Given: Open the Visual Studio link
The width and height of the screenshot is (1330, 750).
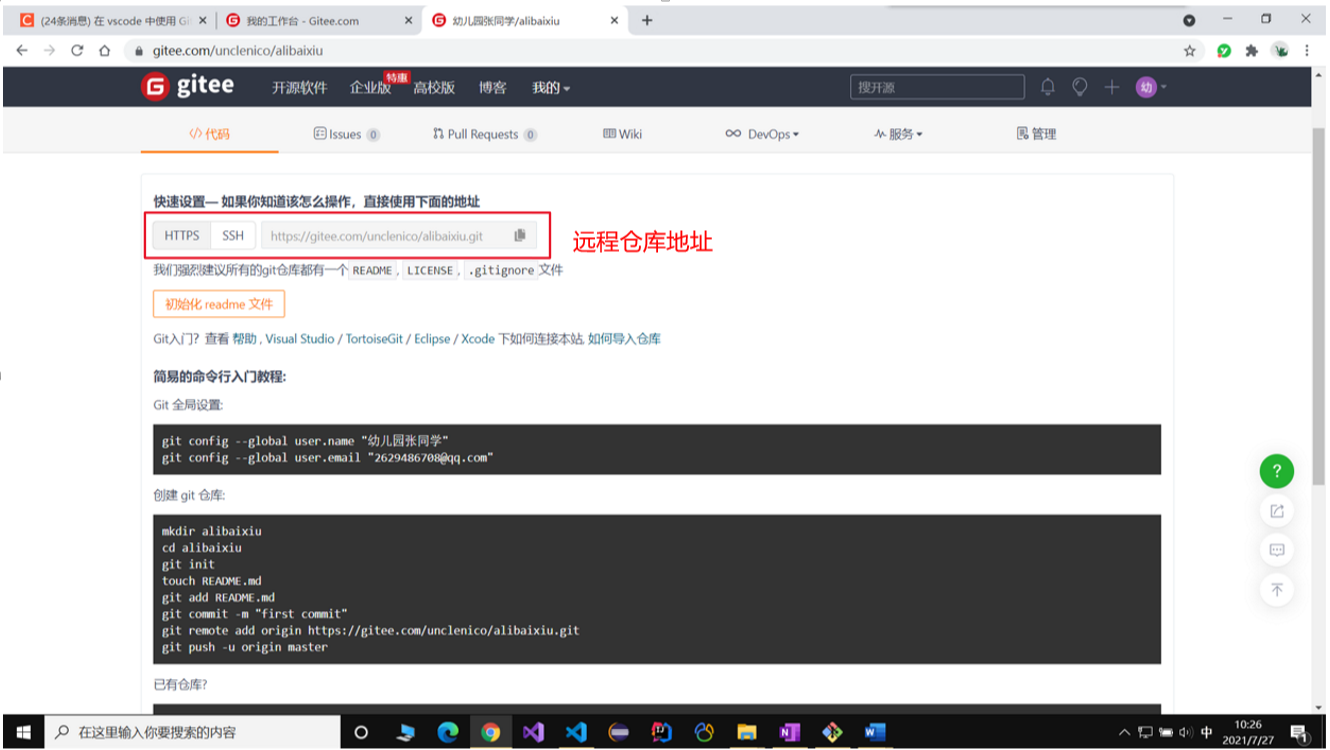Looking at the screenshot, I should (300, 339).
